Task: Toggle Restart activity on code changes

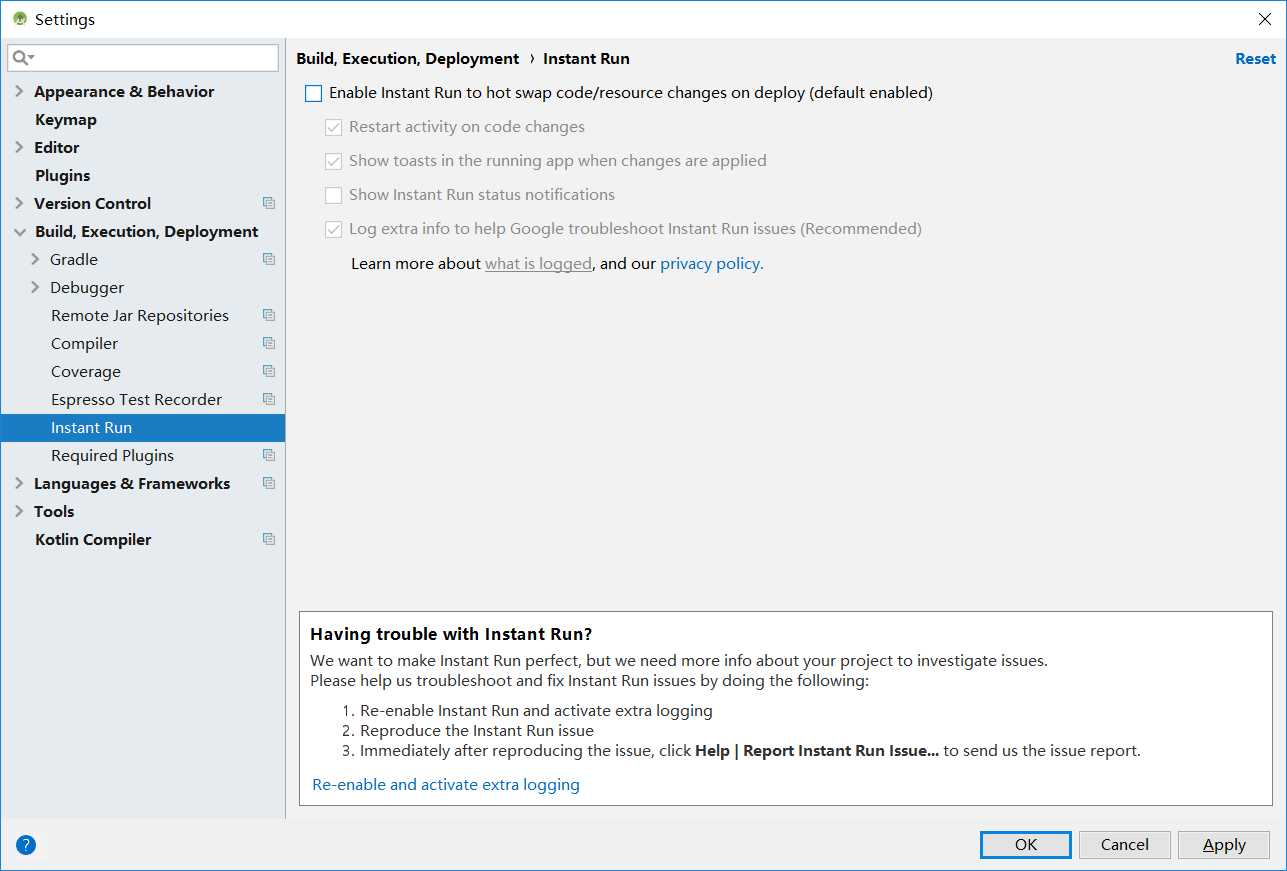Action: tap(334, 127)
